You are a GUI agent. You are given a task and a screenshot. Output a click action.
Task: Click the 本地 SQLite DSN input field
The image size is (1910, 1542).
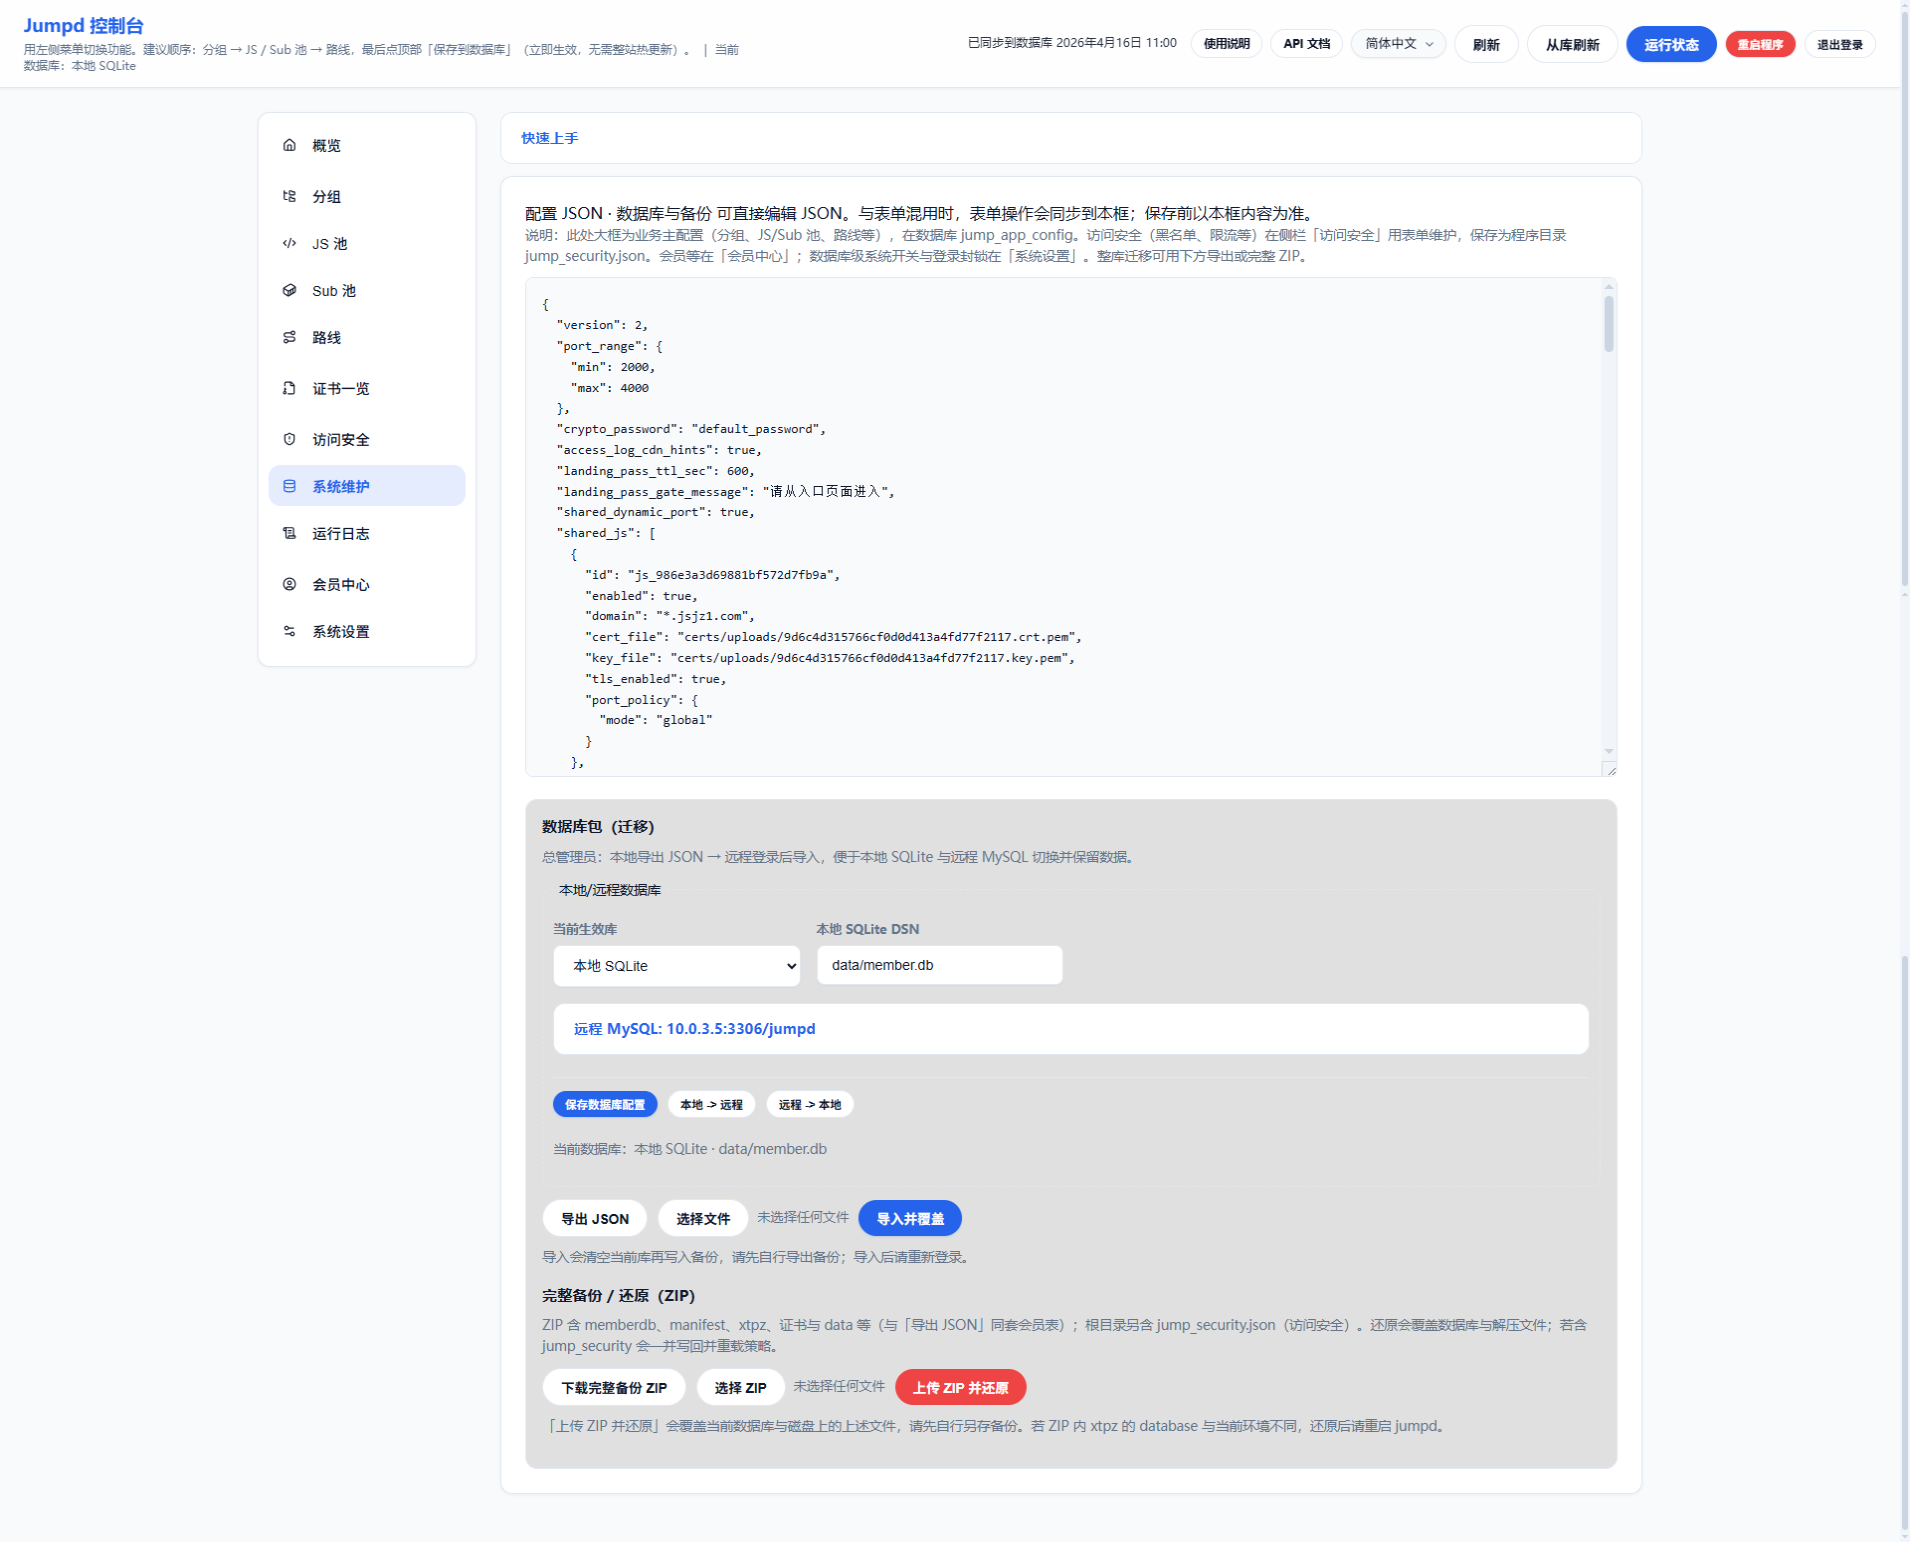(939, 966)
